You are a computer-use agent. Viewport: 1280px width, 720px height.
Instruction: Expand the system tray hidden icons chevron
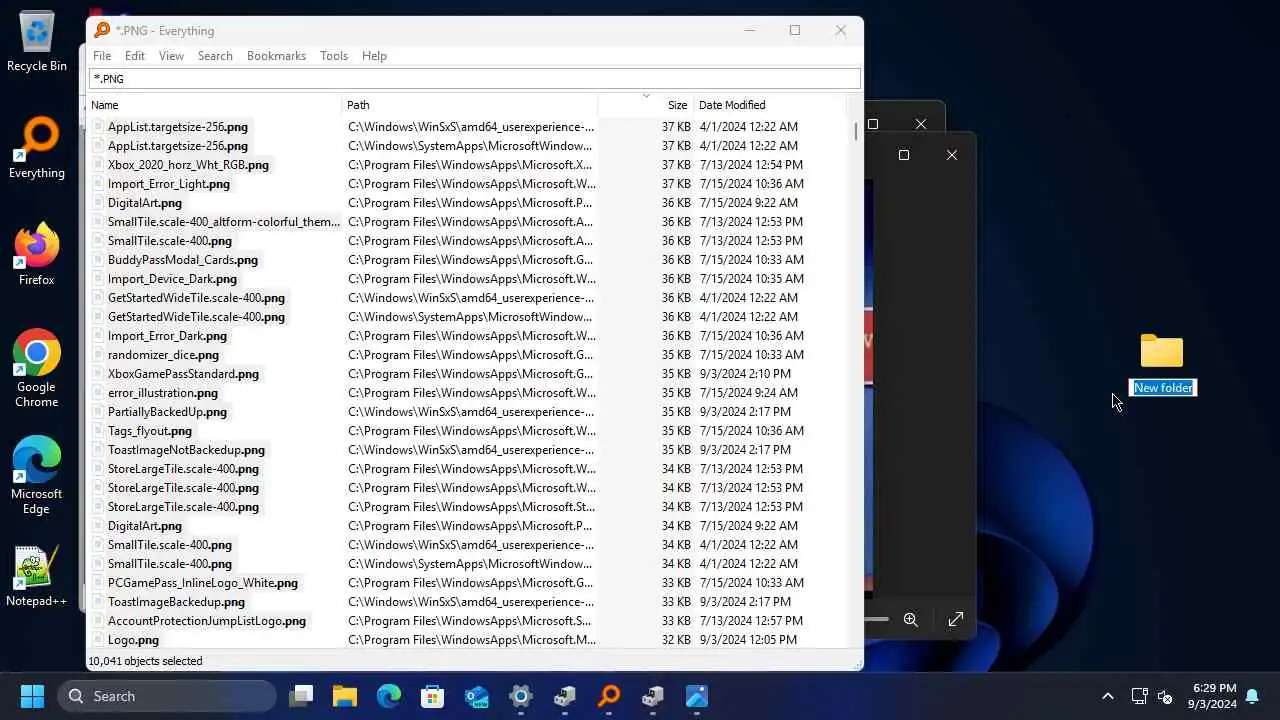click(x=1107, y=696)
